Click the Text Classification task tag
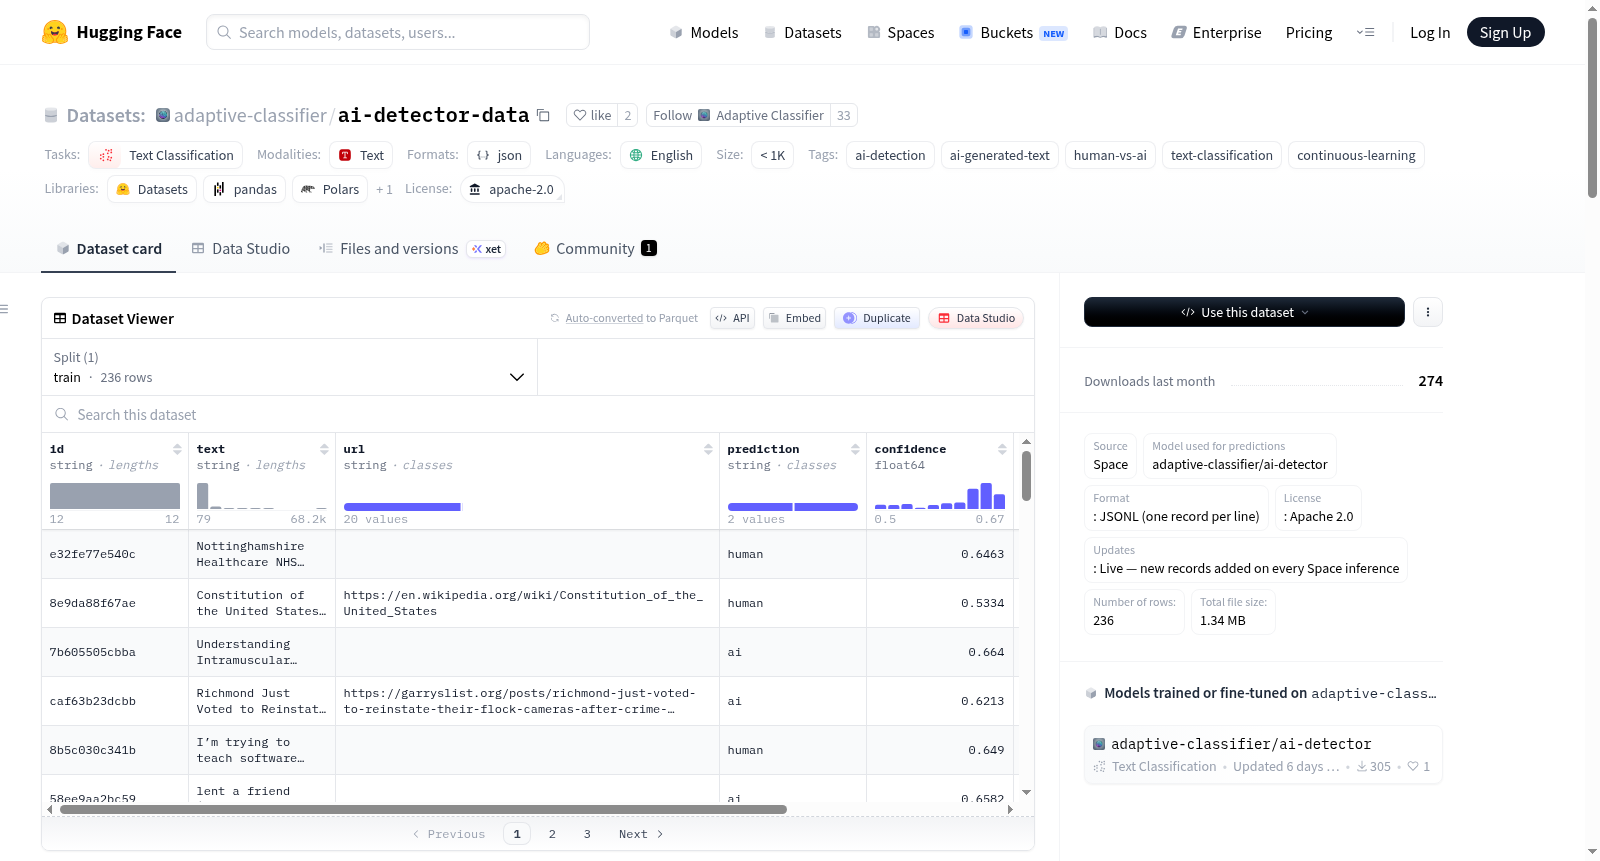1600x861 pixels. pyautogui.click(x=166, y=155)
